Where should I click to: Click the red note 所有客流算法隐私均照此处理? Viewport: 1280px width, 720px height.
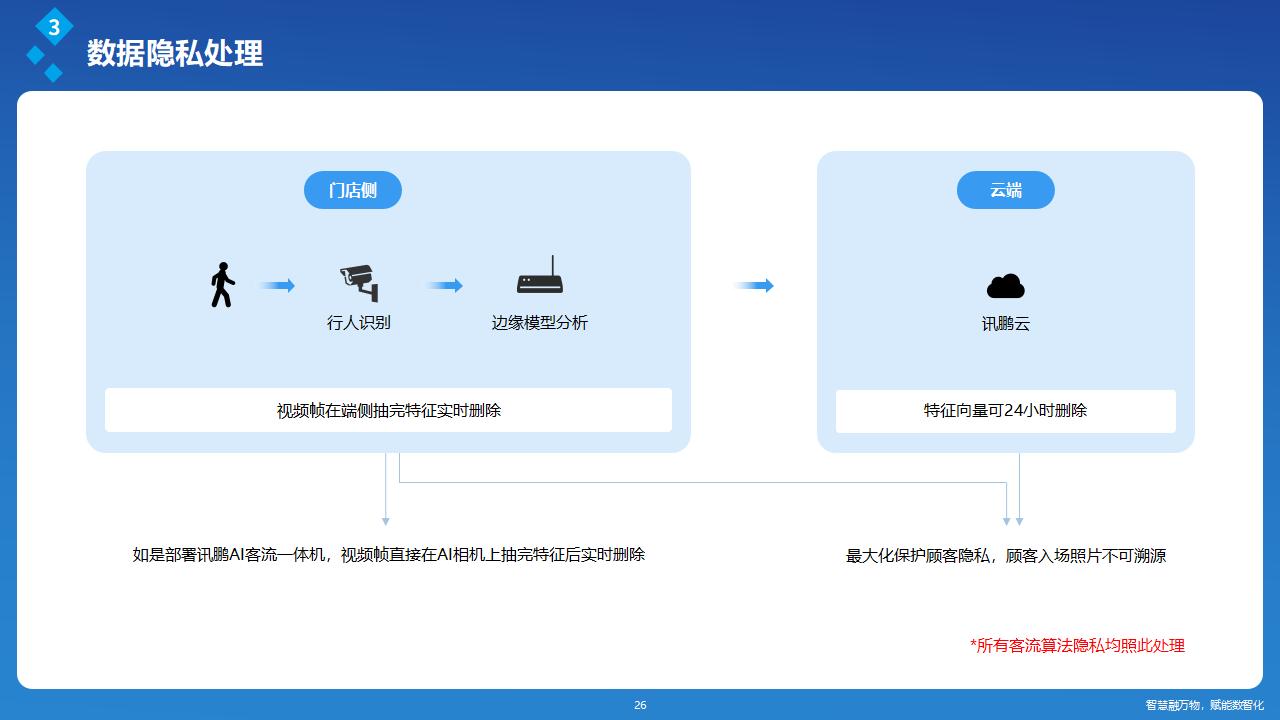coord(1077,645)
